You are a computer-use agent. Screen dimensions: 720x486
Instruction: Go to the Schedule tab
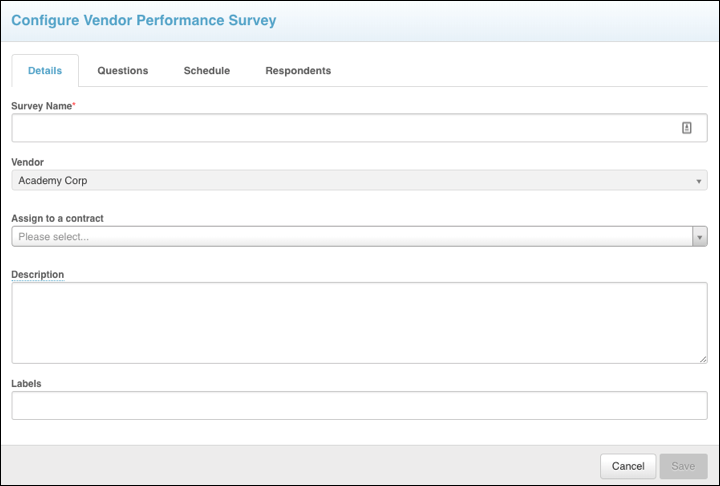coord(207,71)
